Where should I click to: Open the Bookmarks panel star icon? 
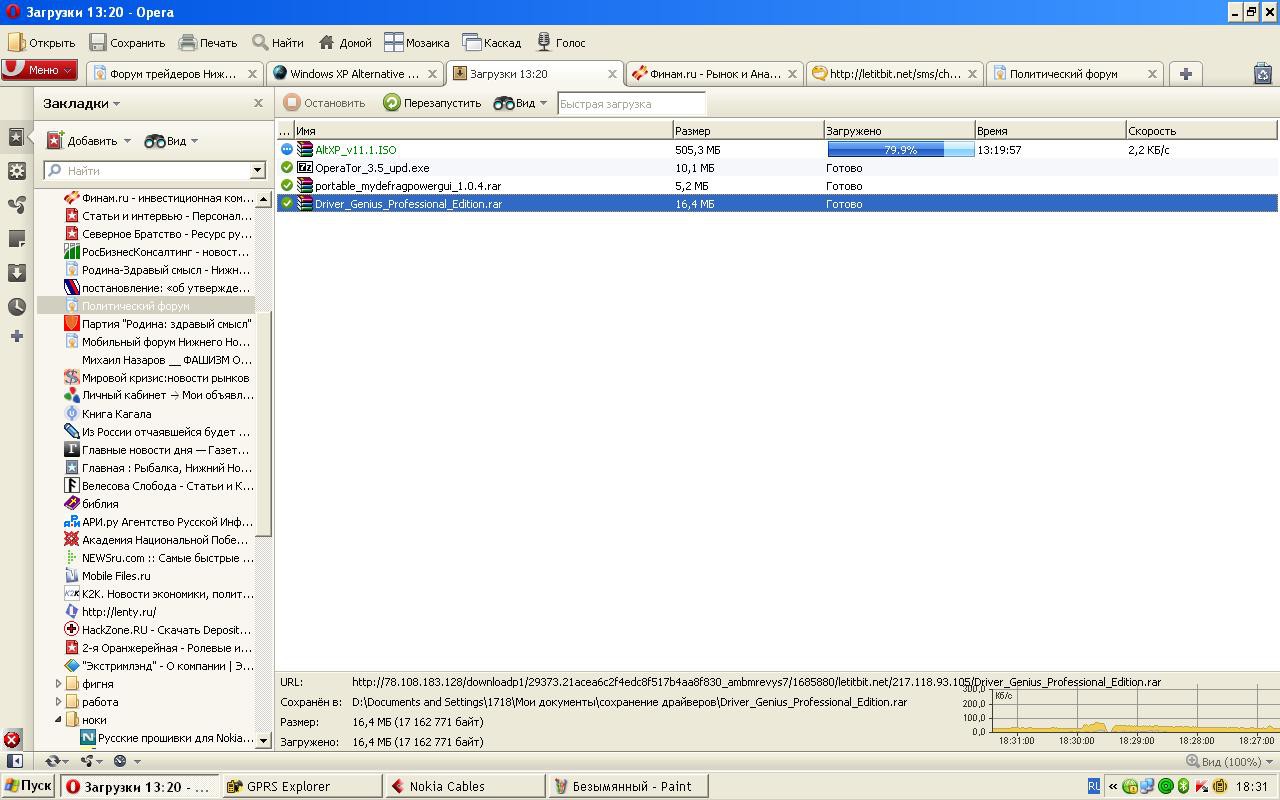point(16,137)
